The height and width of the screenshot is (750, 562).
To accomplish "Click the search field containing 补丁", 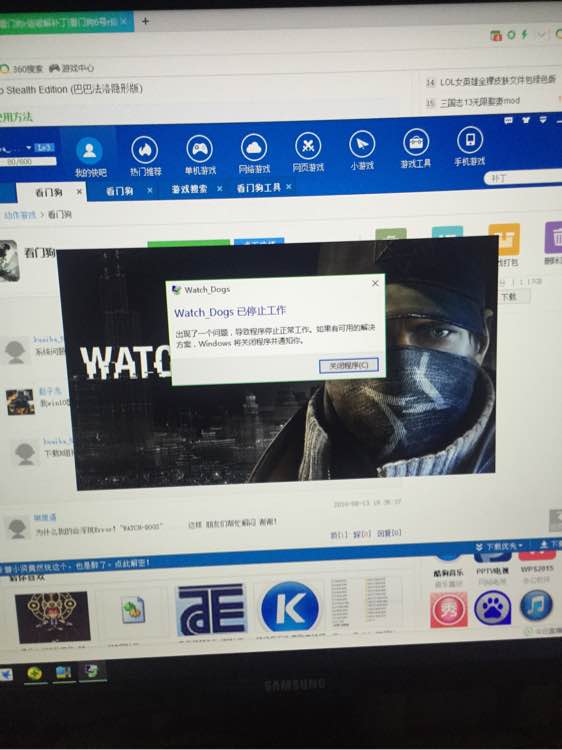I will coord(523,177).
